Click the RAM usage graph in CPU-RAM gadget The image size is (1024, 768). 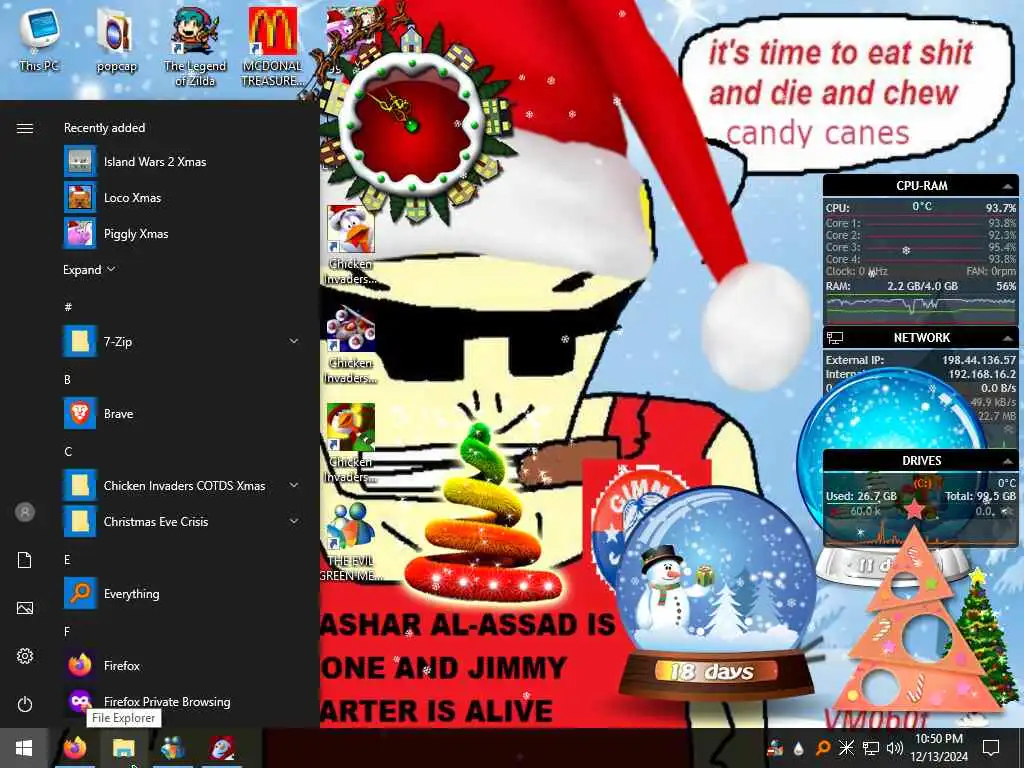921,308
